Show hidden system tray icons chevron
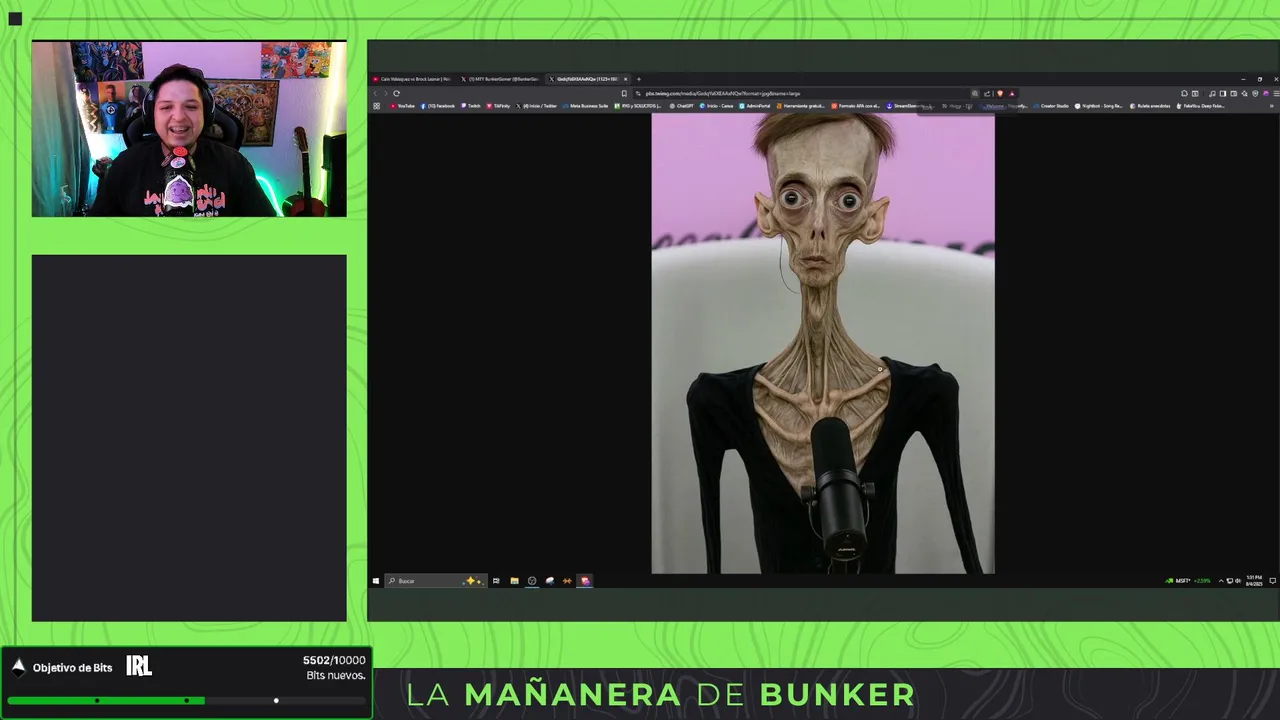Viewport: 1280px width, 720px height. click(1221, 581)
